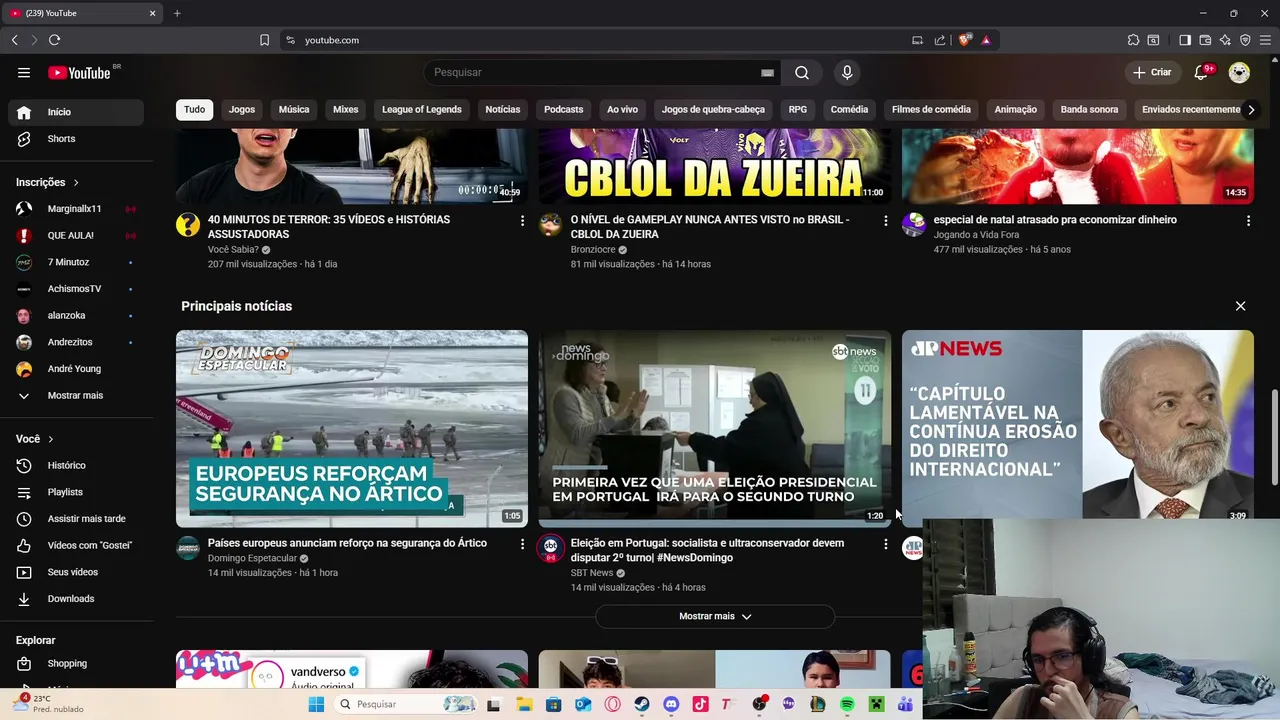
Task: Select the Banda sonora filter chip
Action: click(1089, 110)
